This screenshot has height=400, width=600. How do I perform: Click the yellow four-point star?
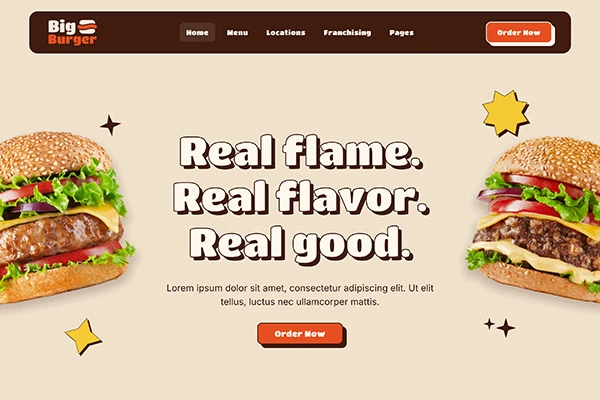pos(83,336)
